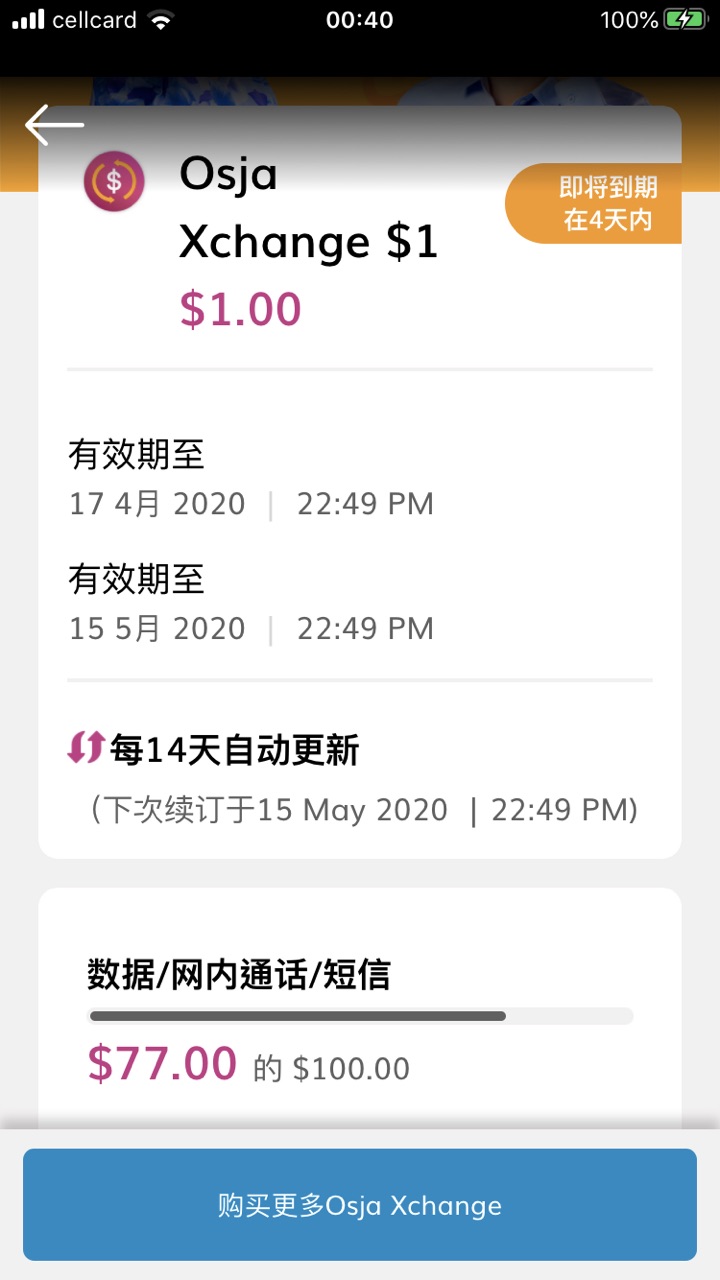This screenshot has width=720, height=1280.
Task: Tap the auto-renew arrows icon
Action: (86, 748)
